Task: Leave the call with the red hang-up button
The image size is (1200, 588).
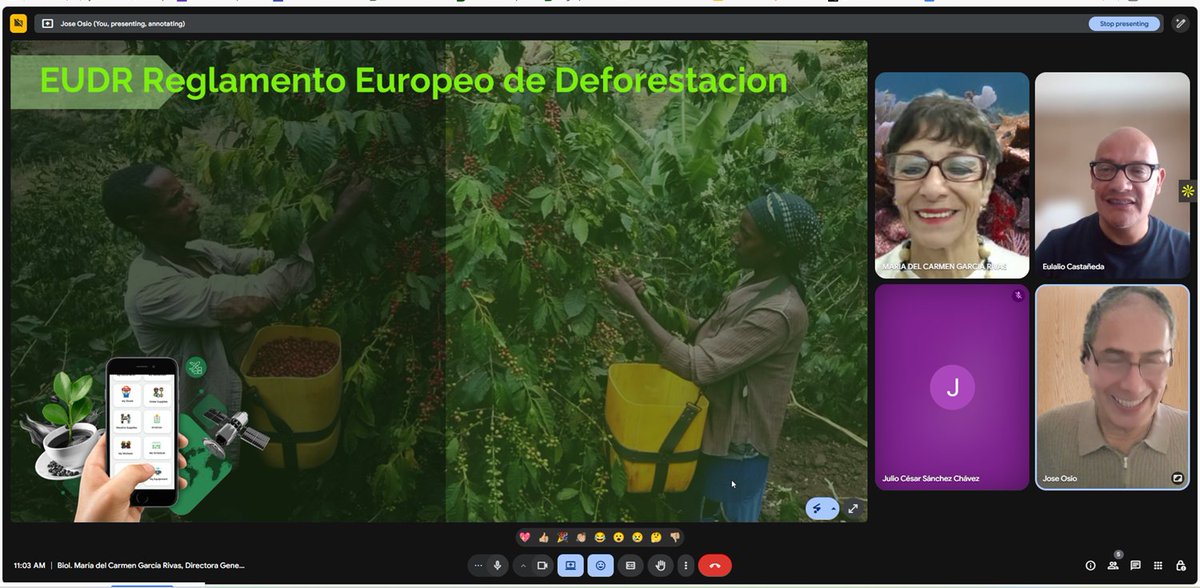Action: pos(716,565)
